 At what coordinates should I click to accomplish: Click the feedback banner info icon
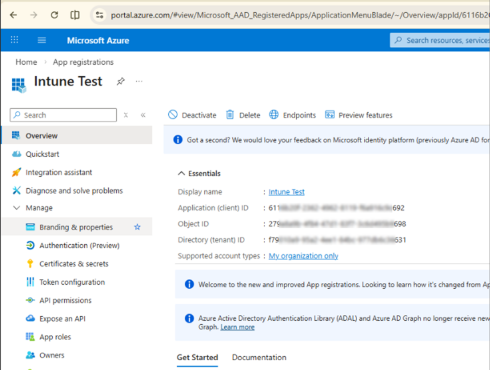pos(178,140)
